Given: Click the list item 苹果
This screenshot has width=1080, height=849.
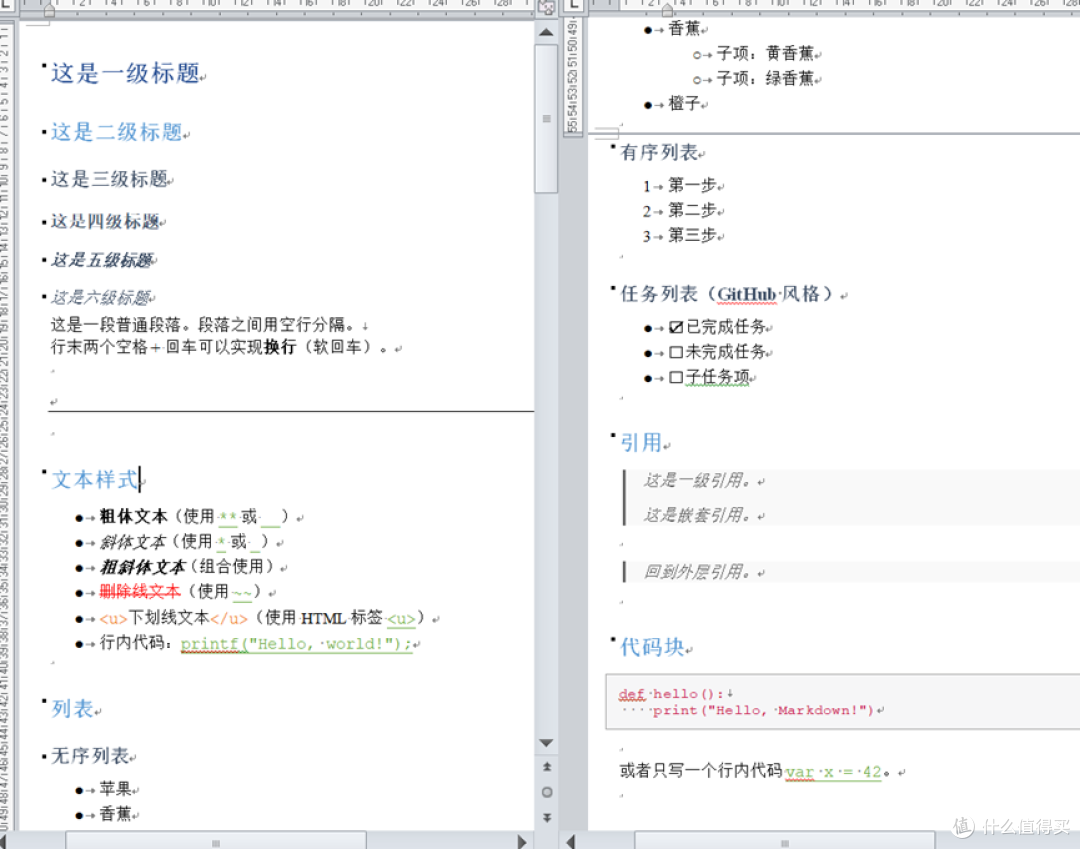Looking at the screenshot, I should (115, 789).
